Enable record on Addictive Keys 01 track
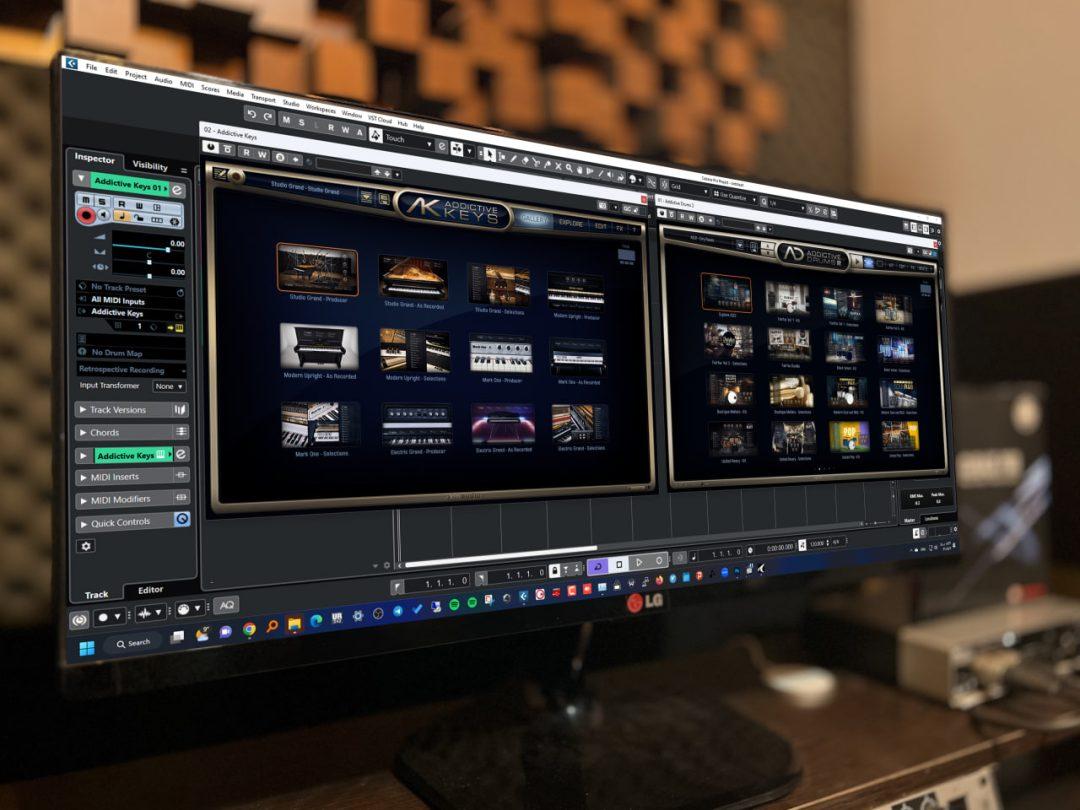 pyautogui.click(x=86, y=216)
